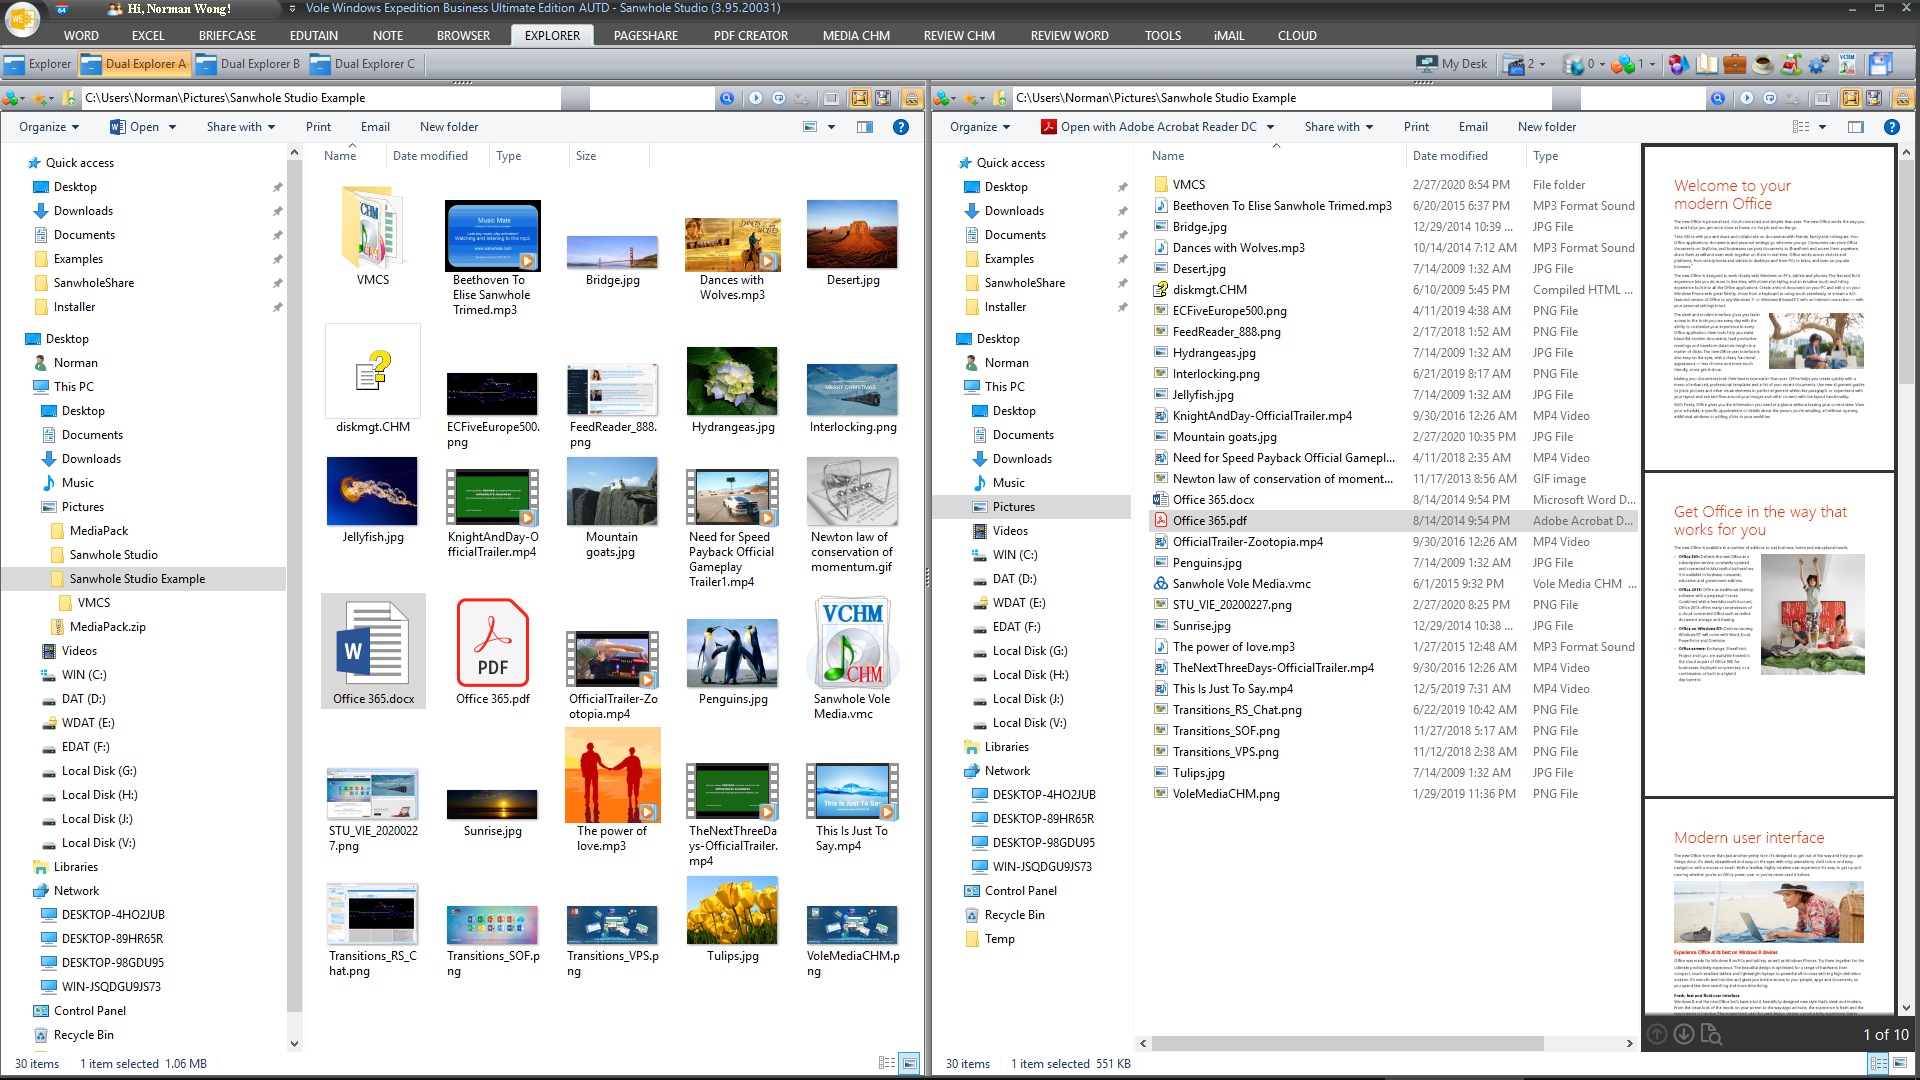Switch to the WORD tab
1920x1080 pixels.
pyautogui.click(x=81, y=35)
